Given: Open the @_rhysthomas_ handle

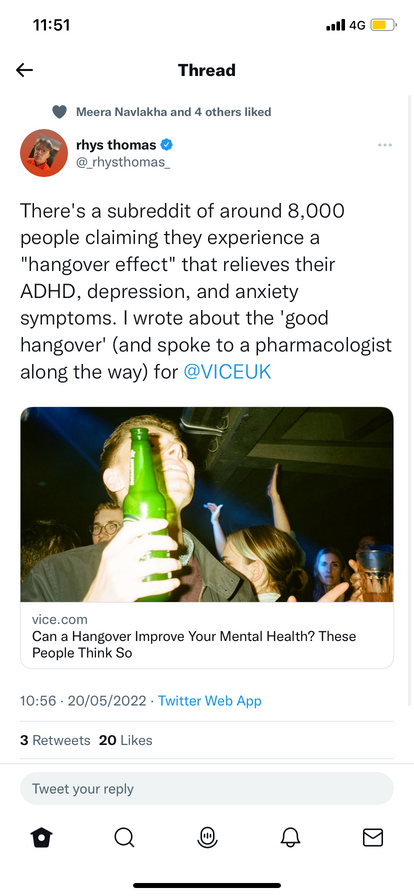Looking at the screenshot, I should [123, 162].
